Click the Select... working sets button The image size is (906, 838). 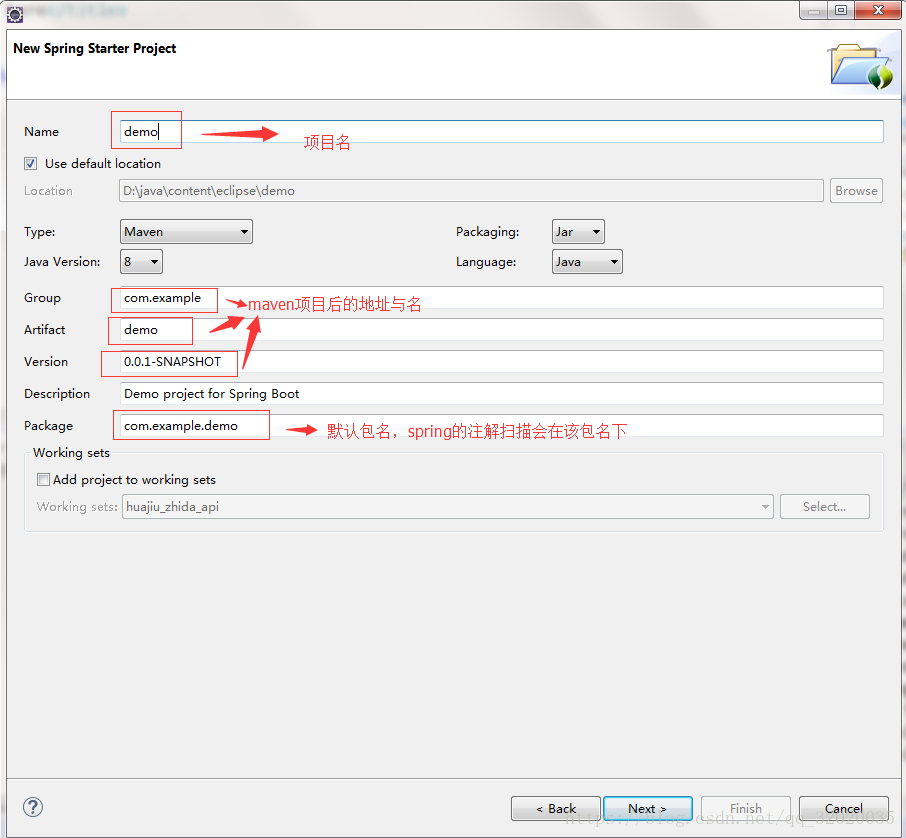825,507
